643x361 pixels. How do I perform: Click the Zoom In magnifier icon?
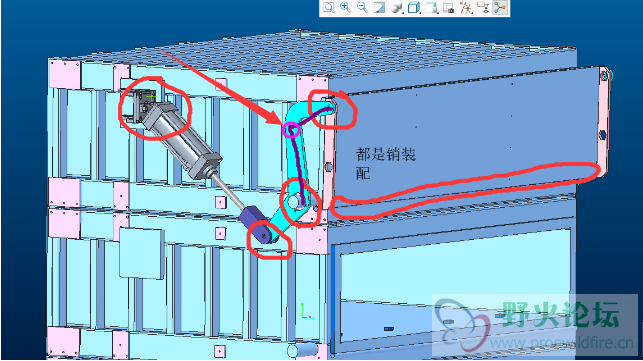click(x=346, y=7)
